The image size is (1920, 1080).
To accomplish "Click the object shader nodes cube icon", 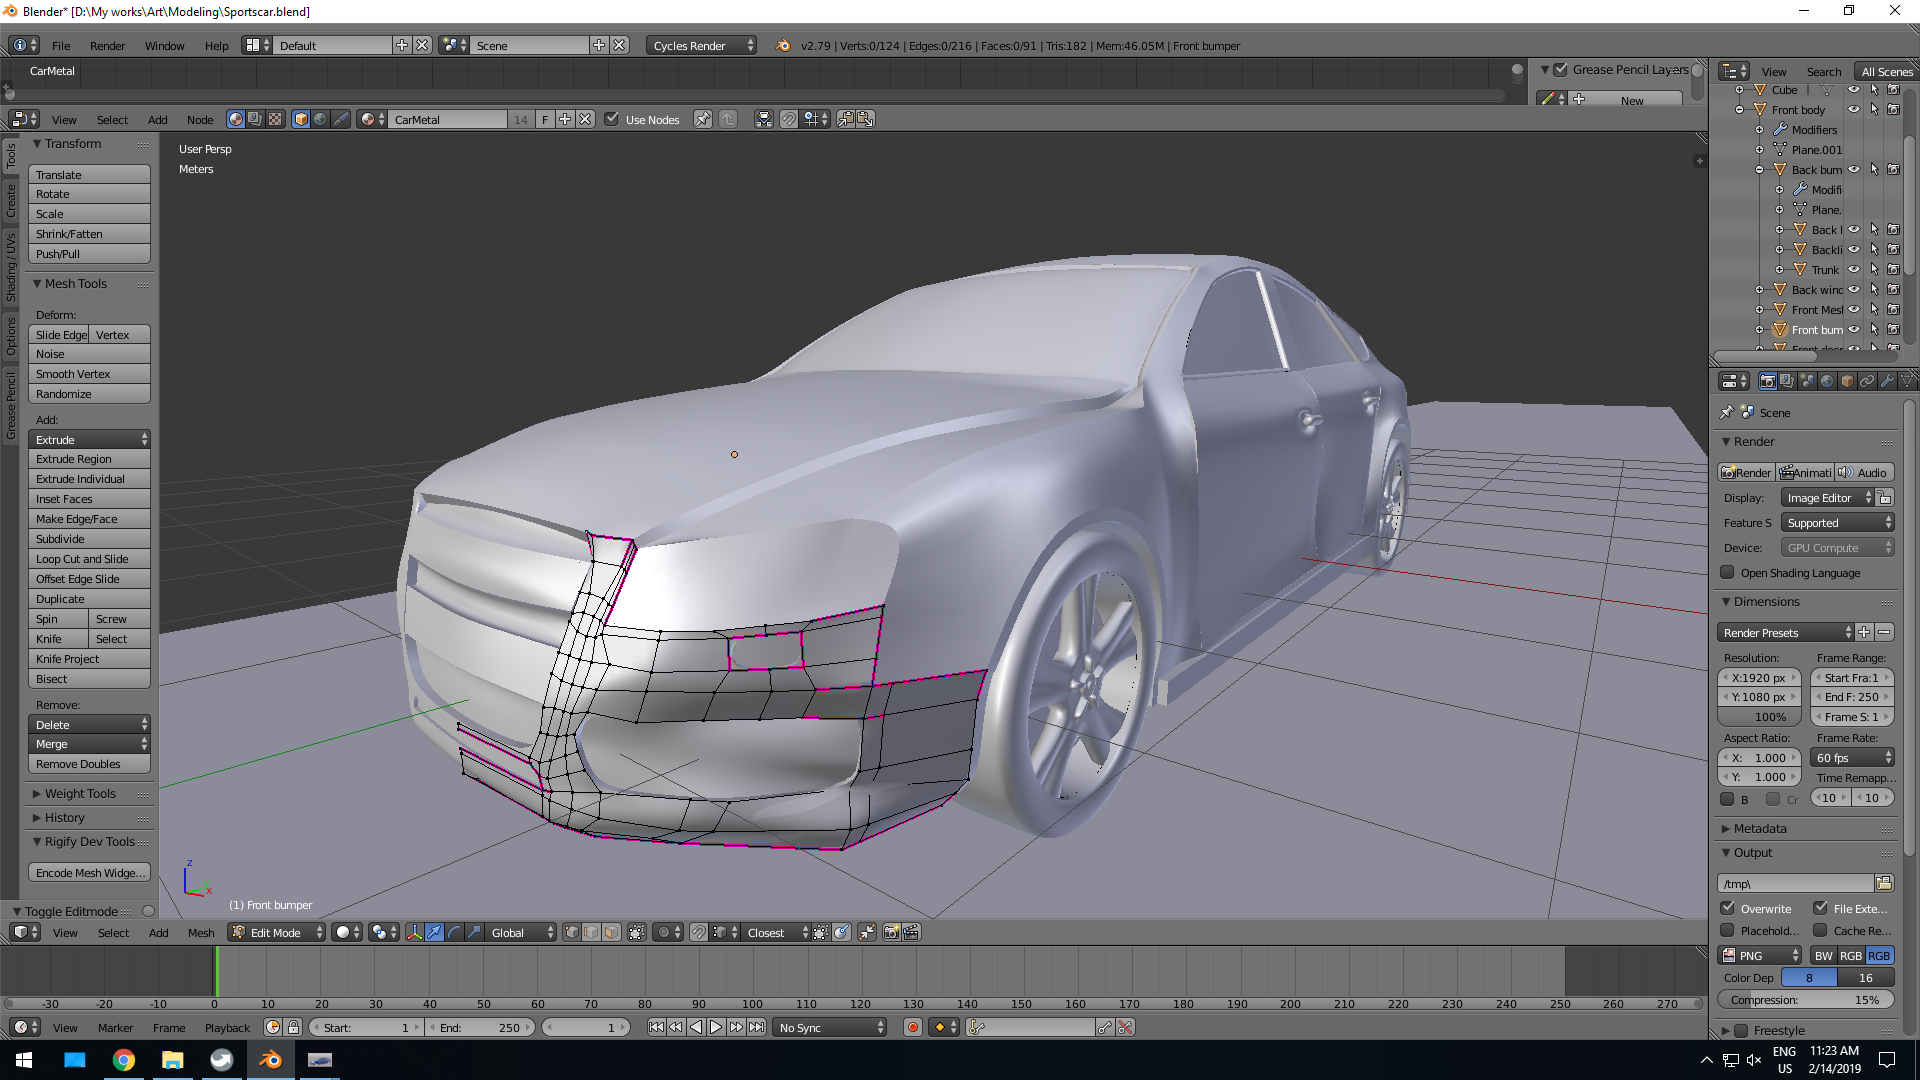I will coord(301,119).
